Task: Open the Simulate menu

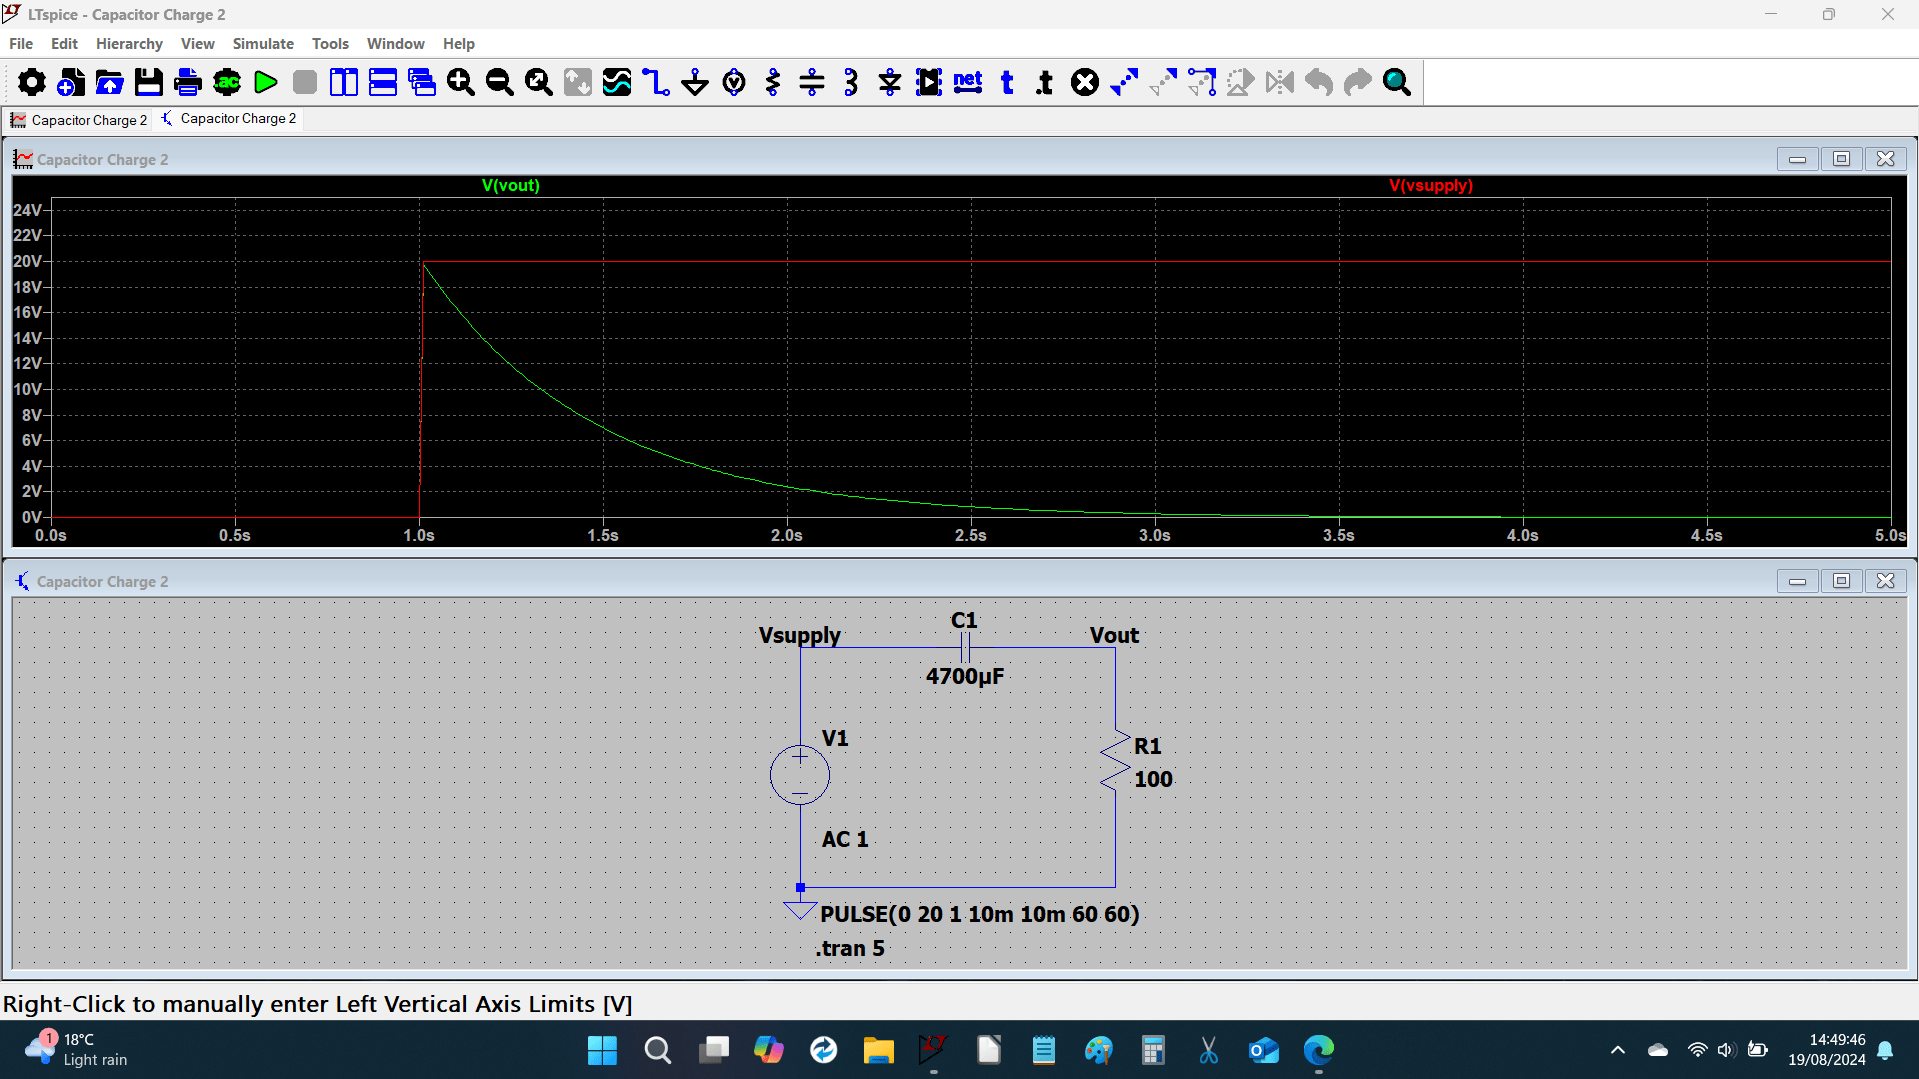Action: (263, 44)
